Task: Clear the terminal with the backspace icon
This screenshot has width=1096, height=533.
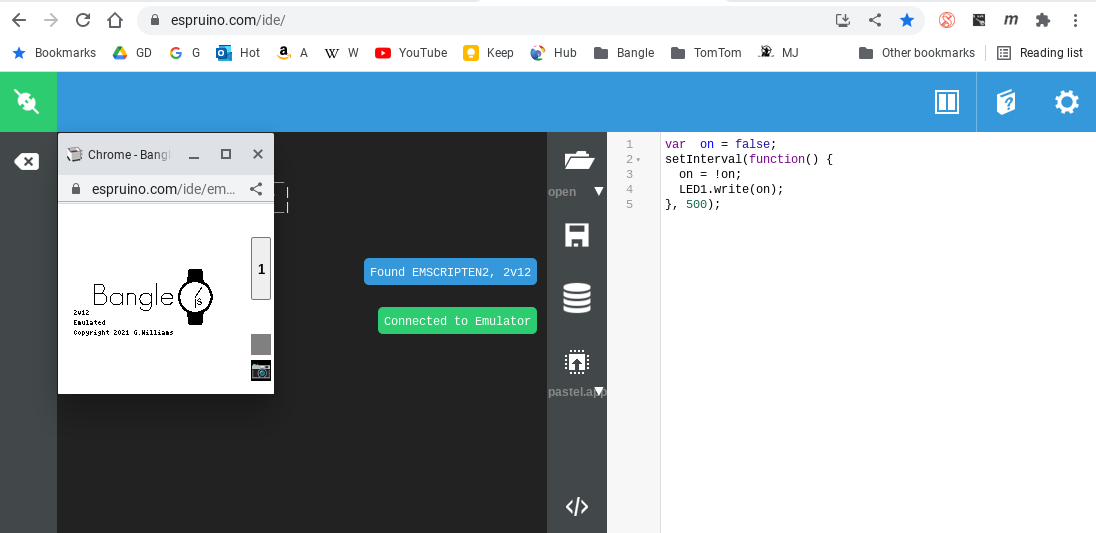Action: coord(27,161)
